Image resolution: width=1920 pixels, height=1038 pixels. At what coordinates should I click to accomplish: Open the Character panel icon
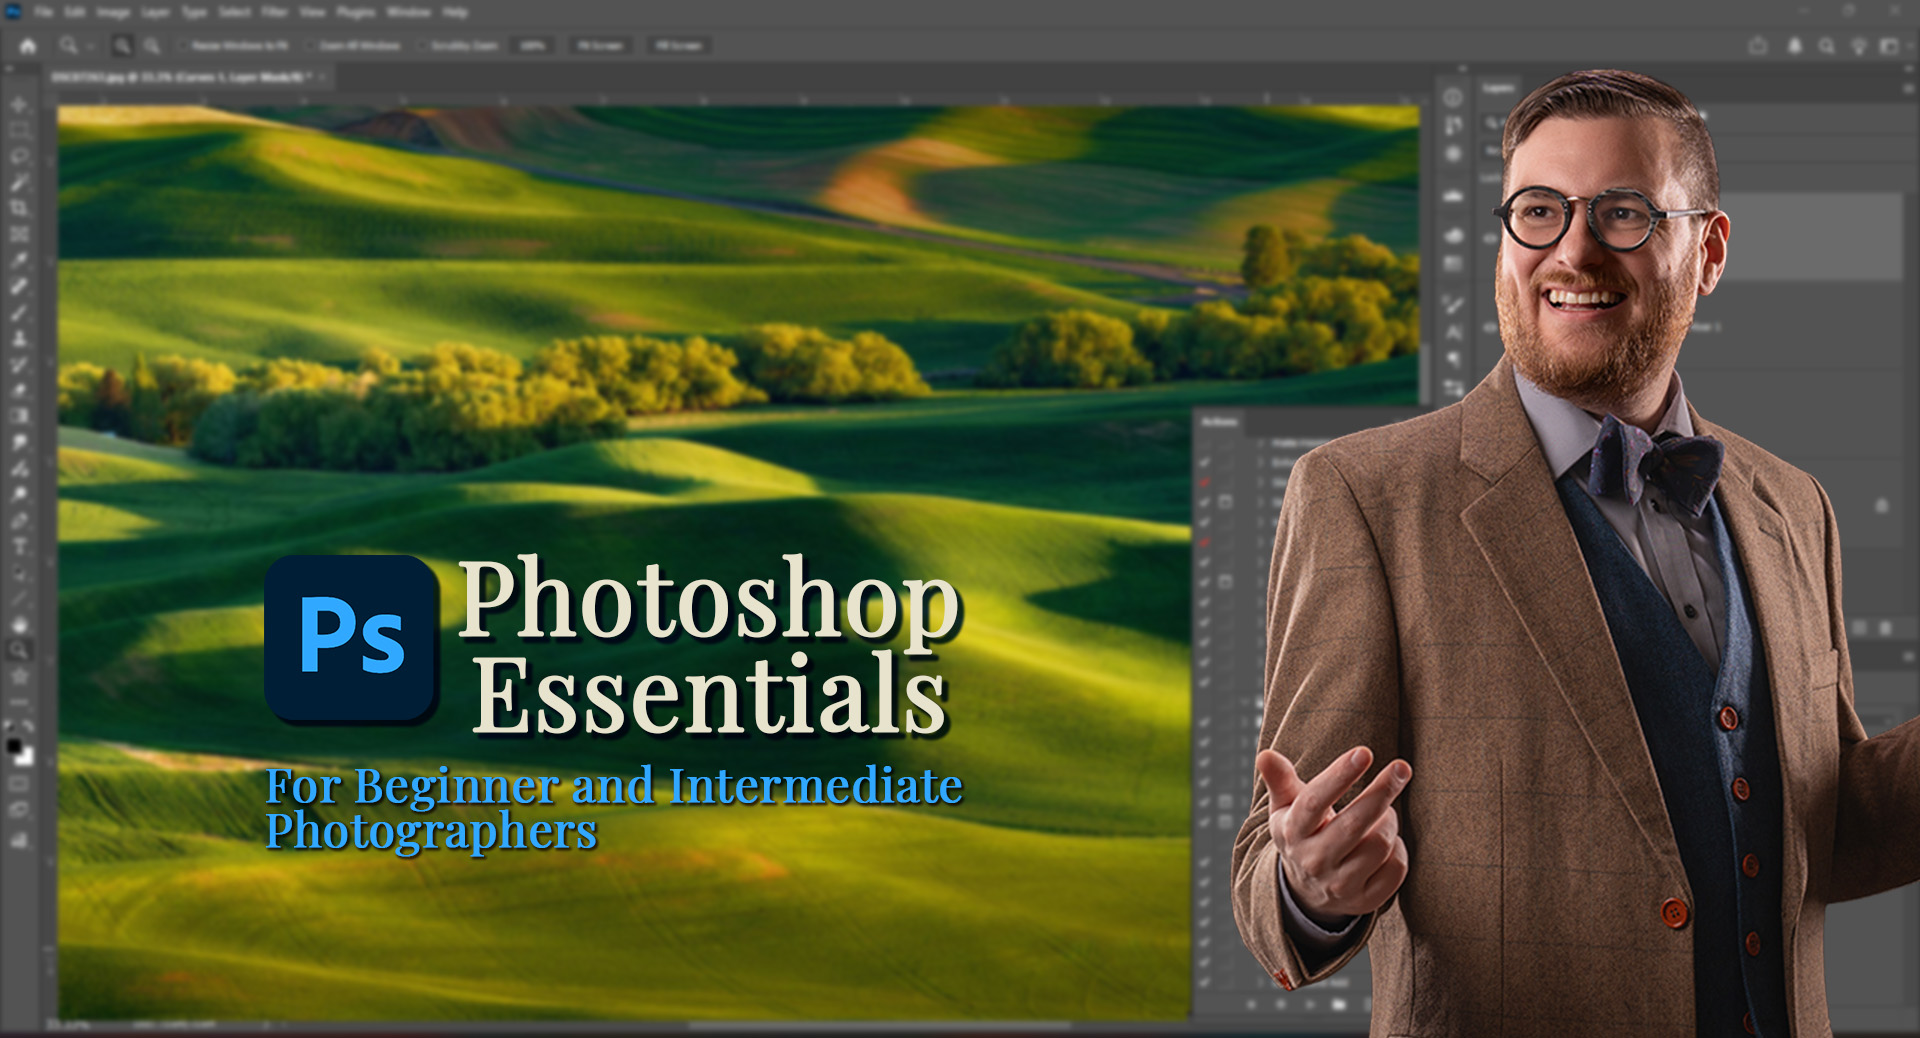click(x=1453, y=332)
